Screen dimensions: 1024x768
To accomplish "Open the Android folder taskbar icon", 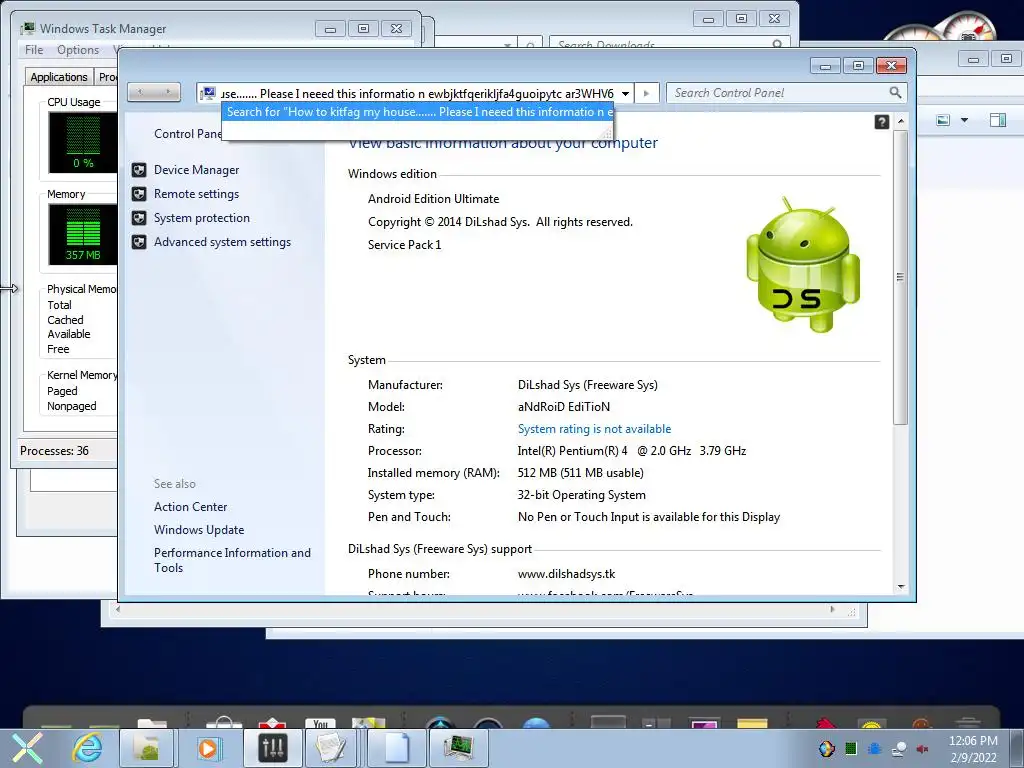I will pyautogui.click(x=147, y=748).
